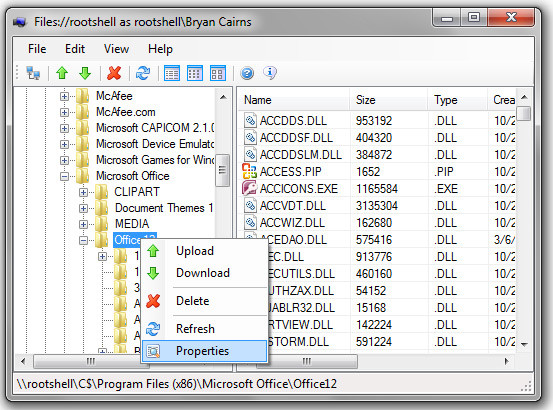Choose Download from the context menu

[x=204, y=273]
